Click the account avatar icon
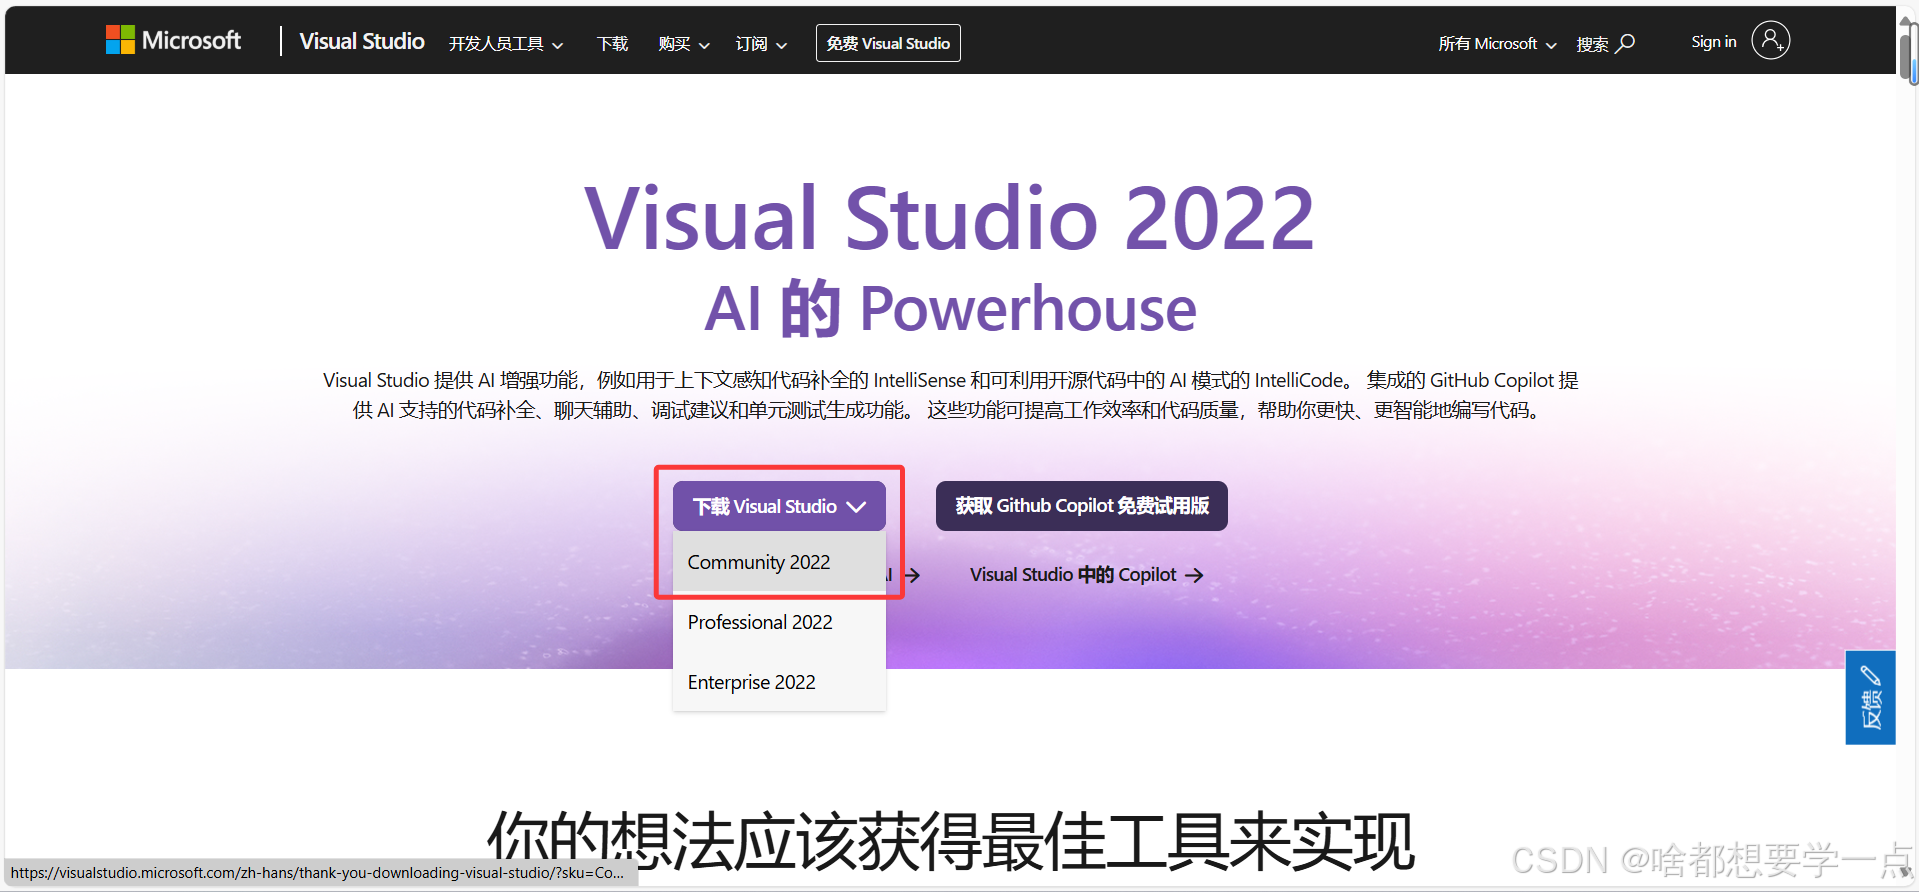1919x892 pixels. click(x=1770, y=40)
